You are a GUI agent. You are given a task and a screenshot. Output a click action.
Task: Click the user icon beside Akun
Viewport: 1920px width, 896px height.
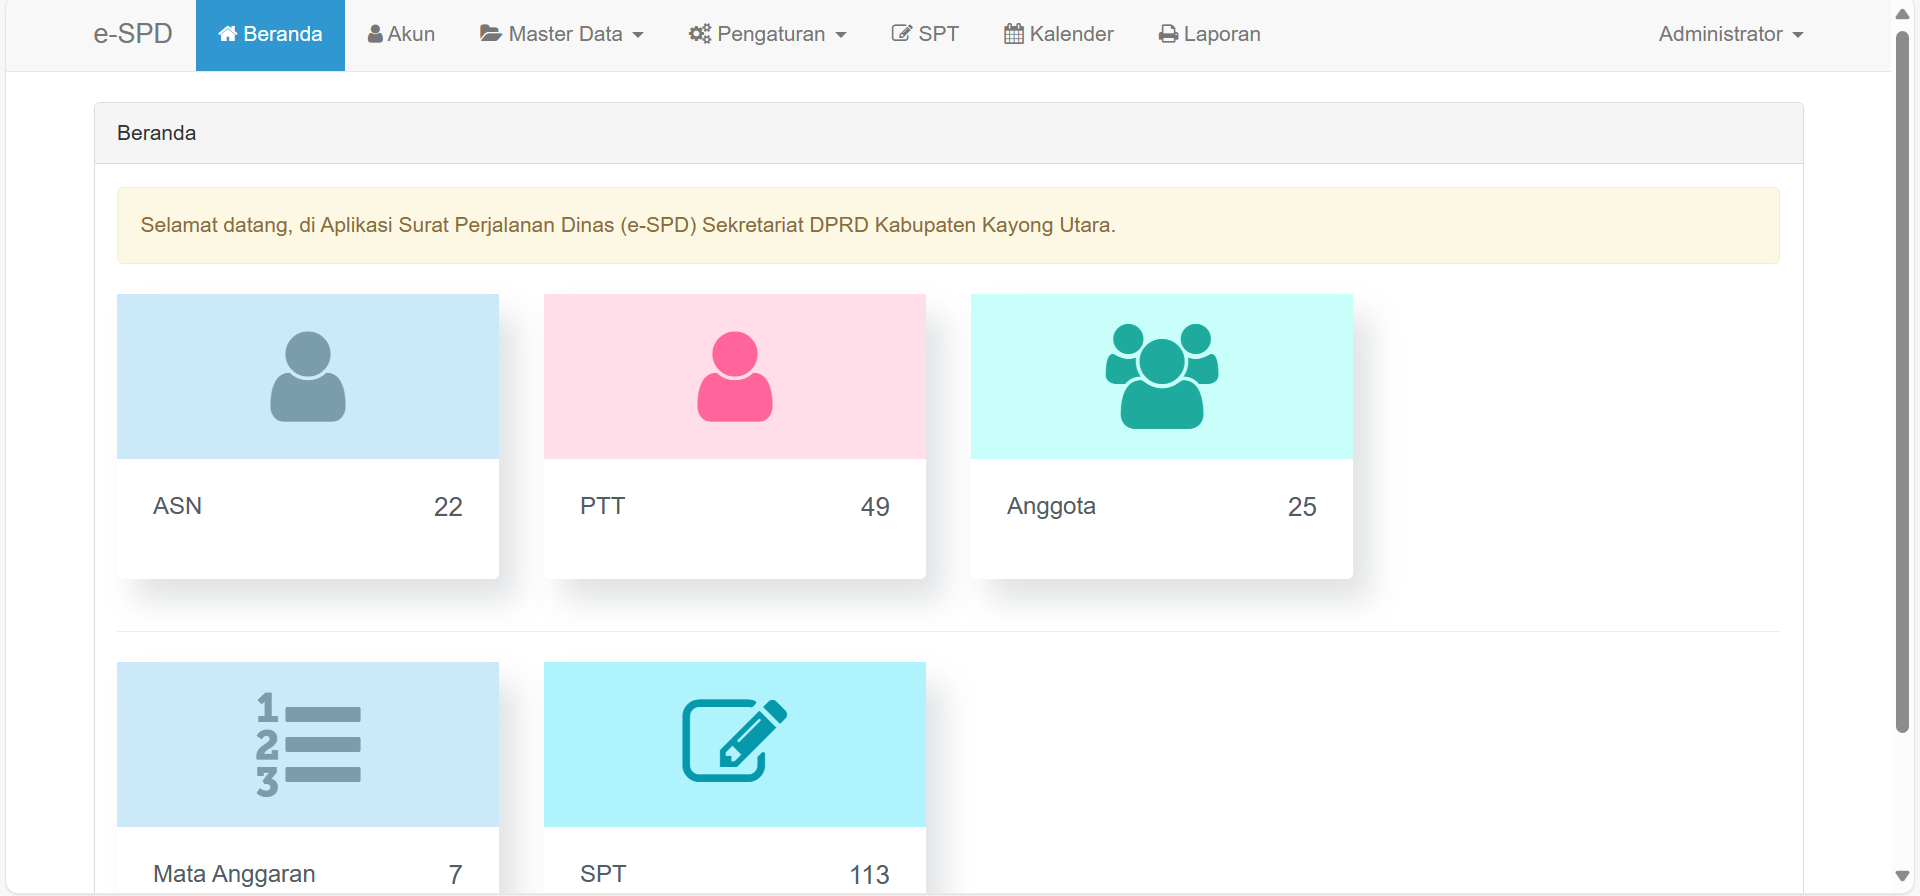click(375, 34)
